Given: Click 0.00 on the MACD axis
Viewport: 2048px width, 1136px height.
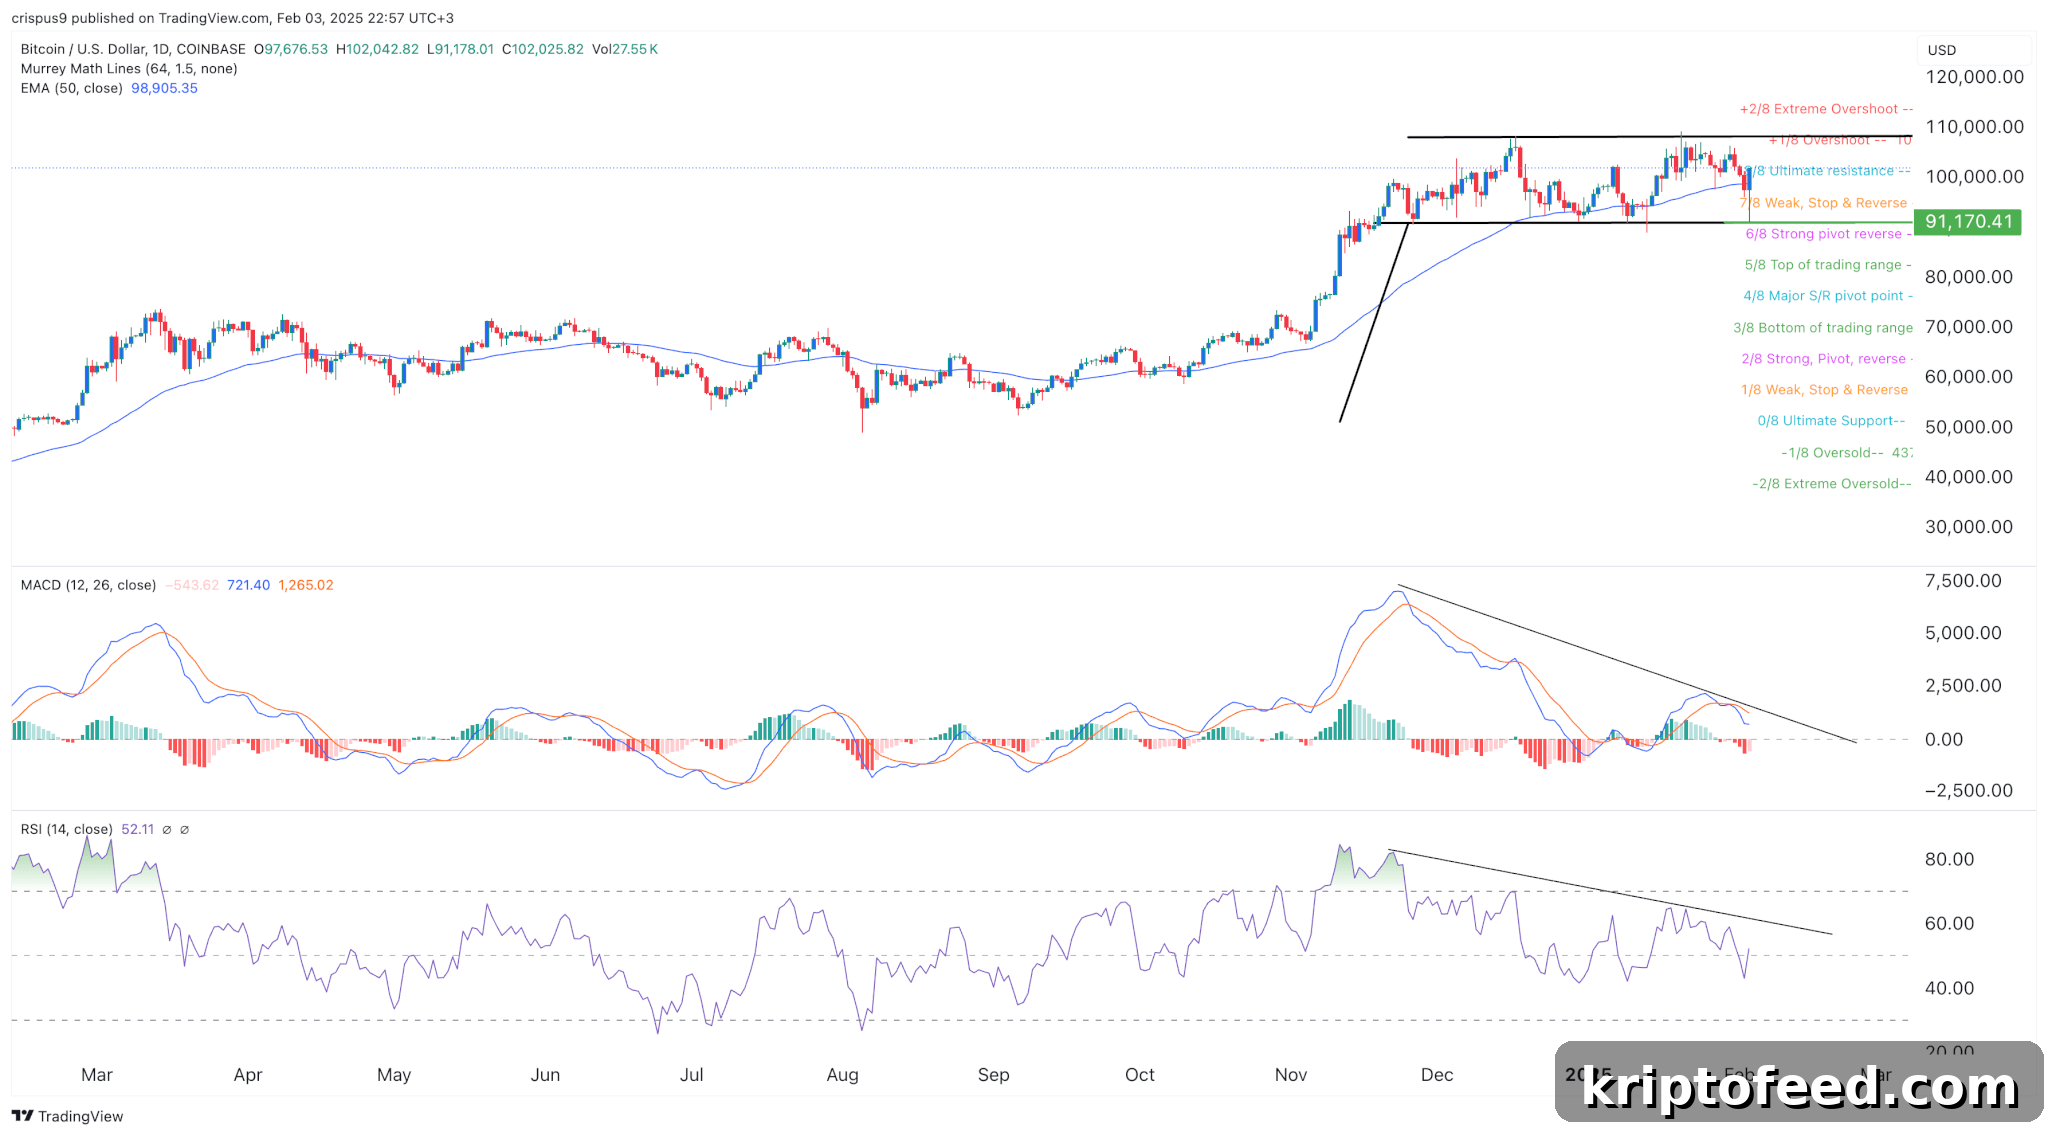Looking at the screenshot, I should coord(1944,740).
